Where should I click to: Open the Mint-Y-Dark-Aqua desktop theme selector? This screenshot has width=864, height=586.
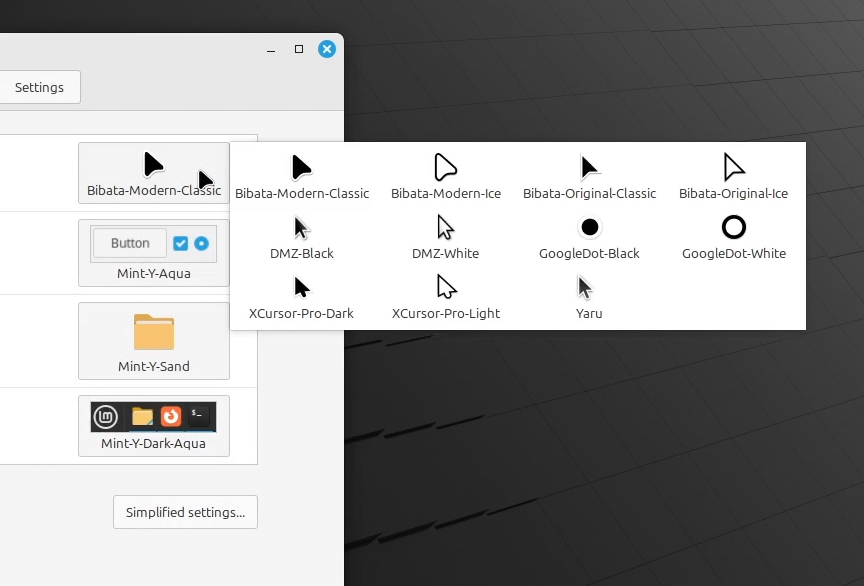coord(153,426)
